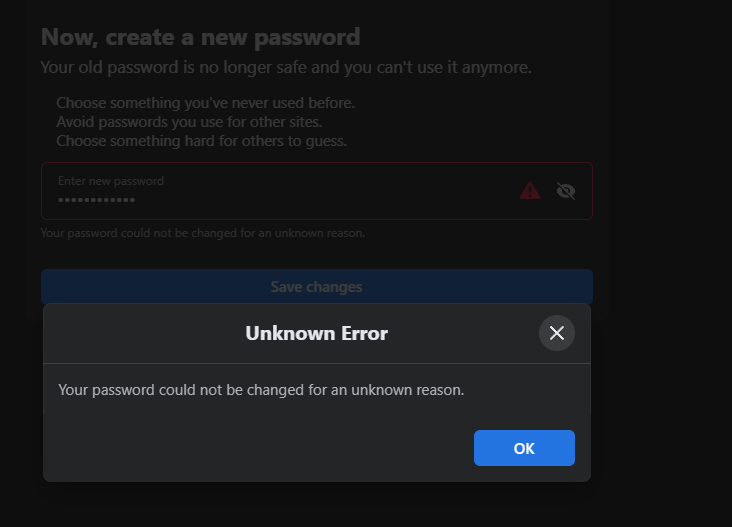Click the masked password dots
732x527 pixels.
[96, 201]
